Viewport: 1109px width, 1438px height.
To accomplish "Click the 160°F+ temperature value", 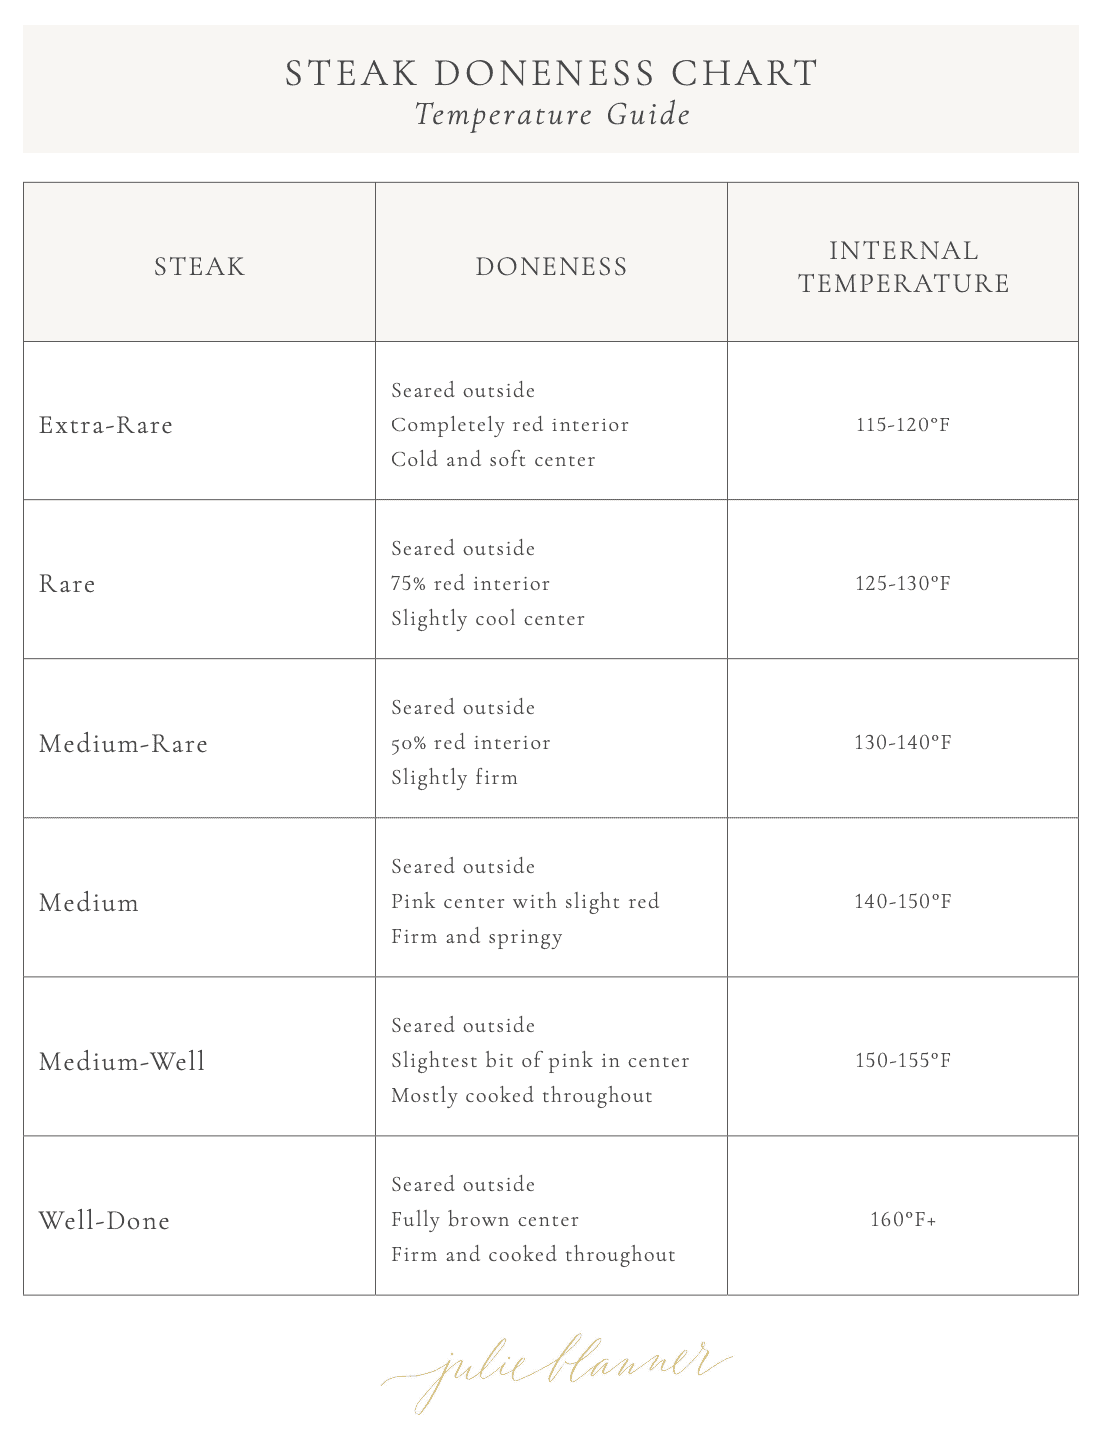I will tap(903, 1220).
